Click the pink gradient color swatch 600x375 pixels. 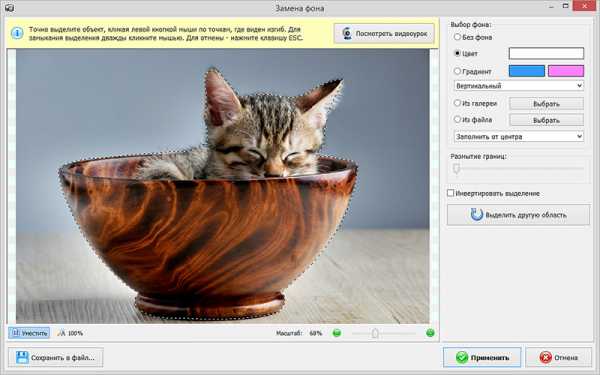click(566, 71)
